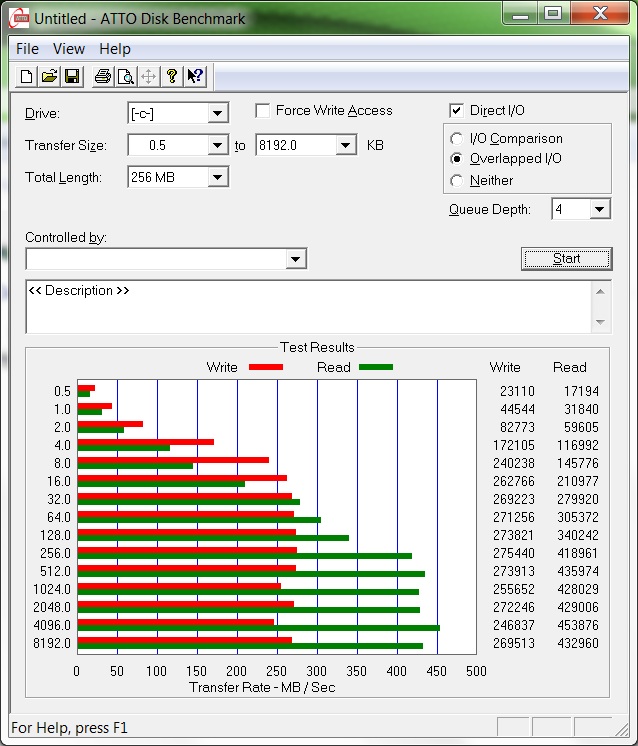Click inside the Description text box
Image resolution: width=638 pixels, height=746 pixels.
(x=308, y=307)
